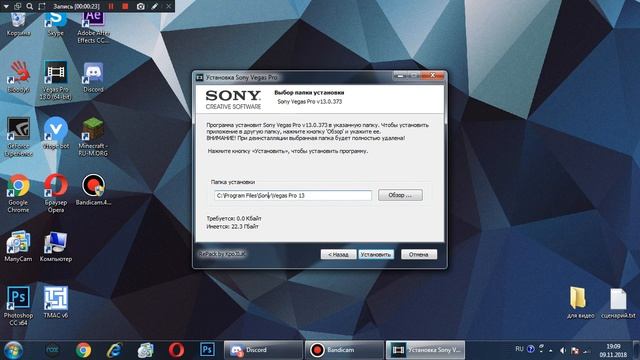This screenshot has width=640, height=360.
Task: Open the Bandicam desktop shortcut
Action: point(93,189)
